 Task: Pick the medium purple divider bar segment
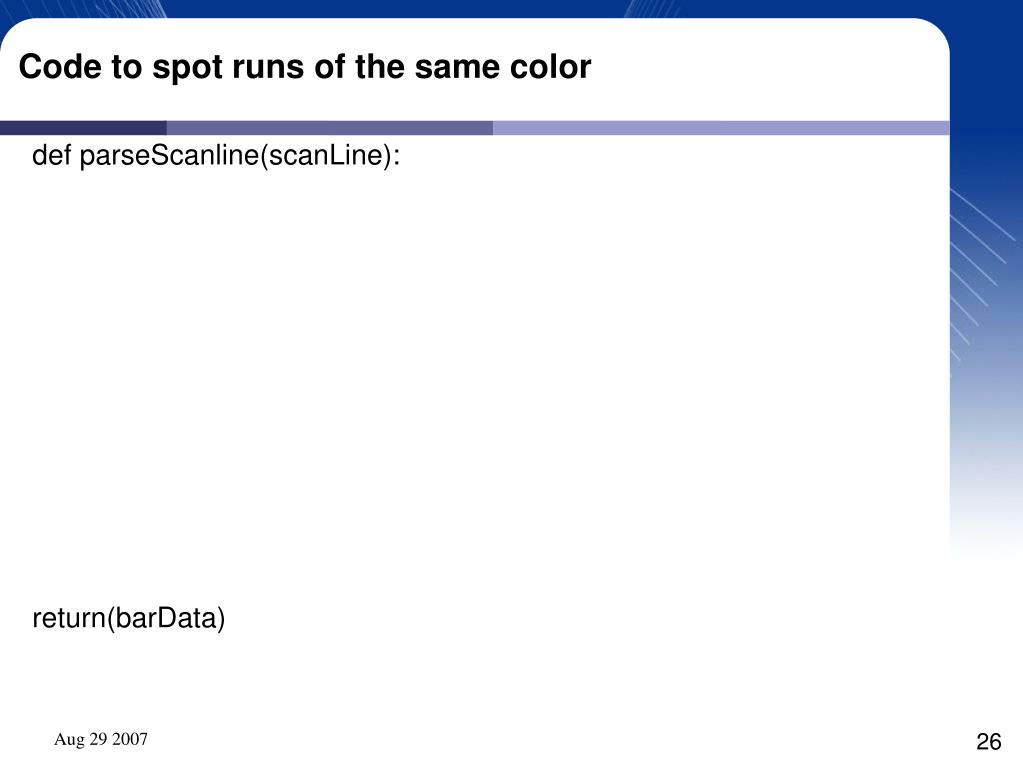point(329,128)
